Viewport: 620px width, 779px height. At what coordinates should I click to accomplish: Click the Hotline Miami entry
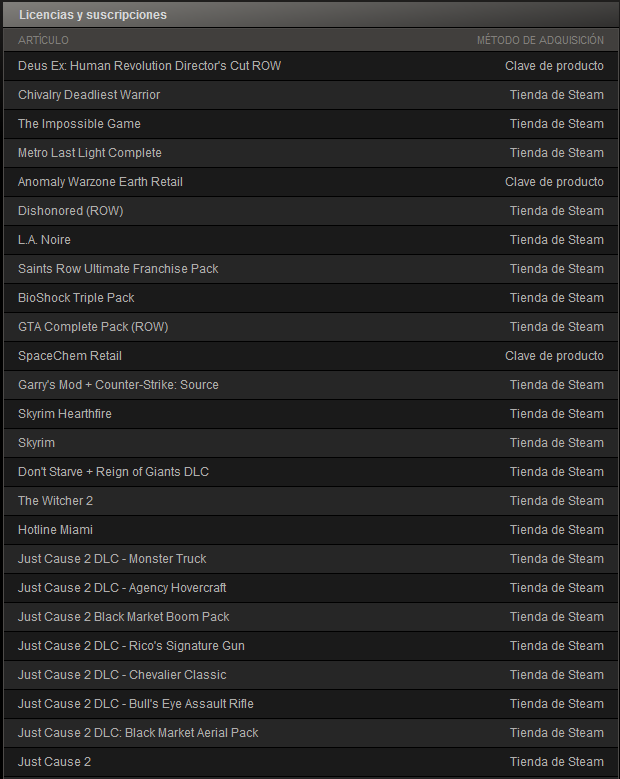310,530
